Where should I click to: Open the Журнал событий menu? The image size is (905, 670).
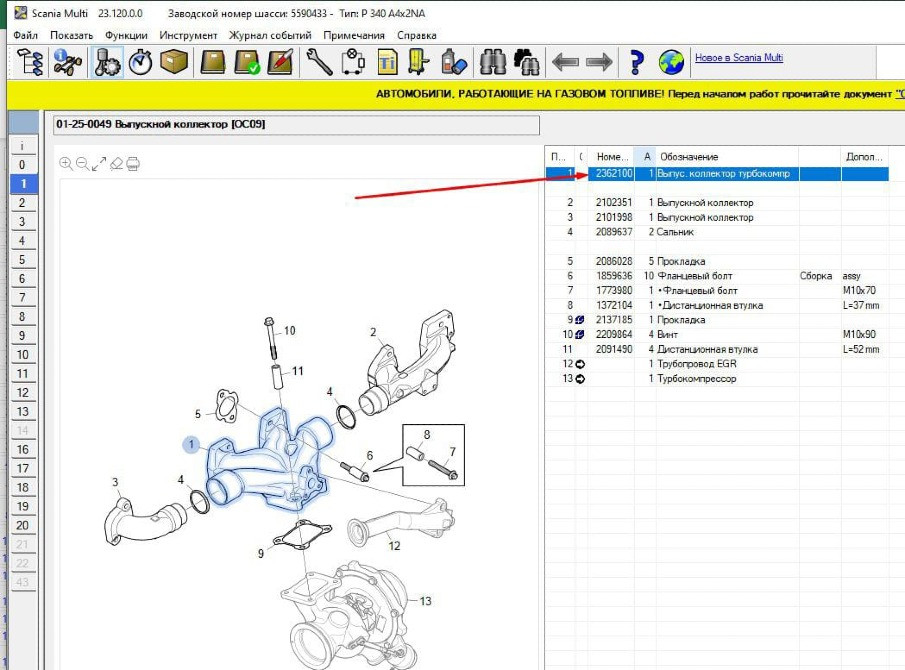[271, 35]
